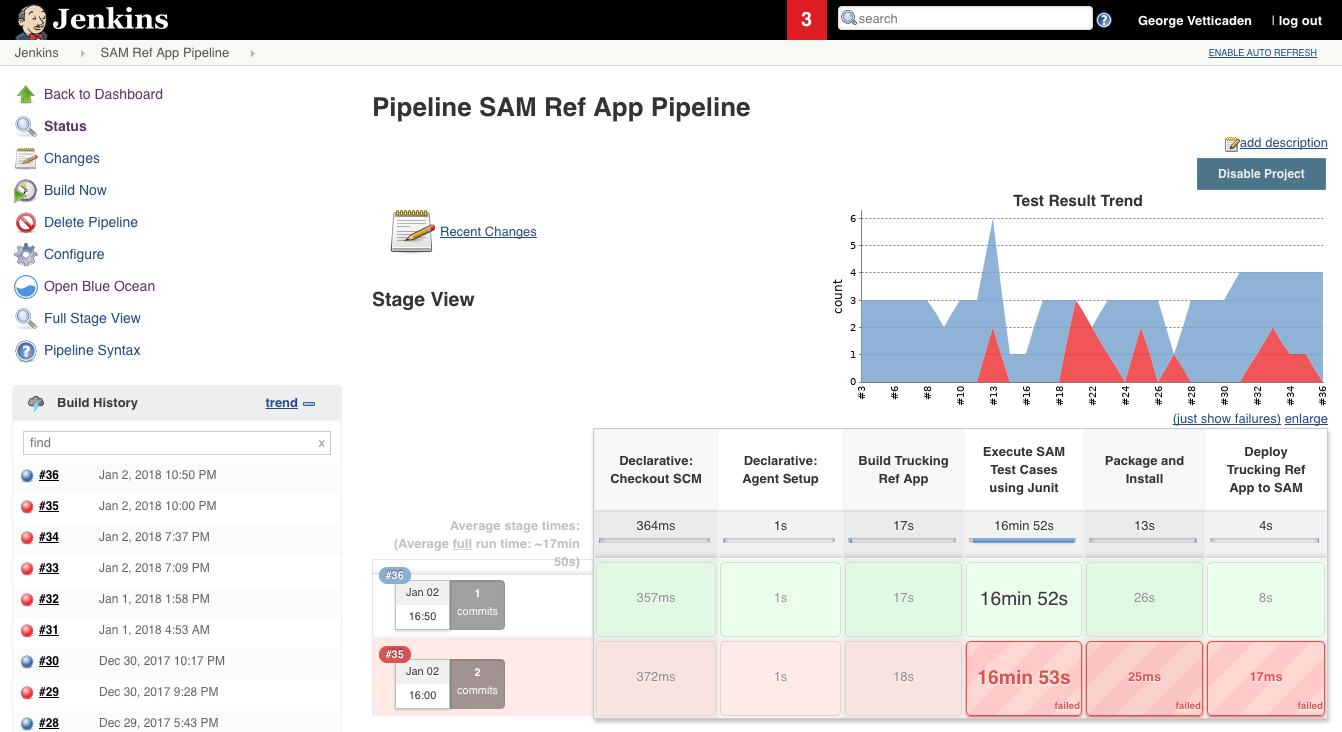Open Pipeline Syntax text link
This screenshot has height=732, width=1342.
(x=92, y=350)
